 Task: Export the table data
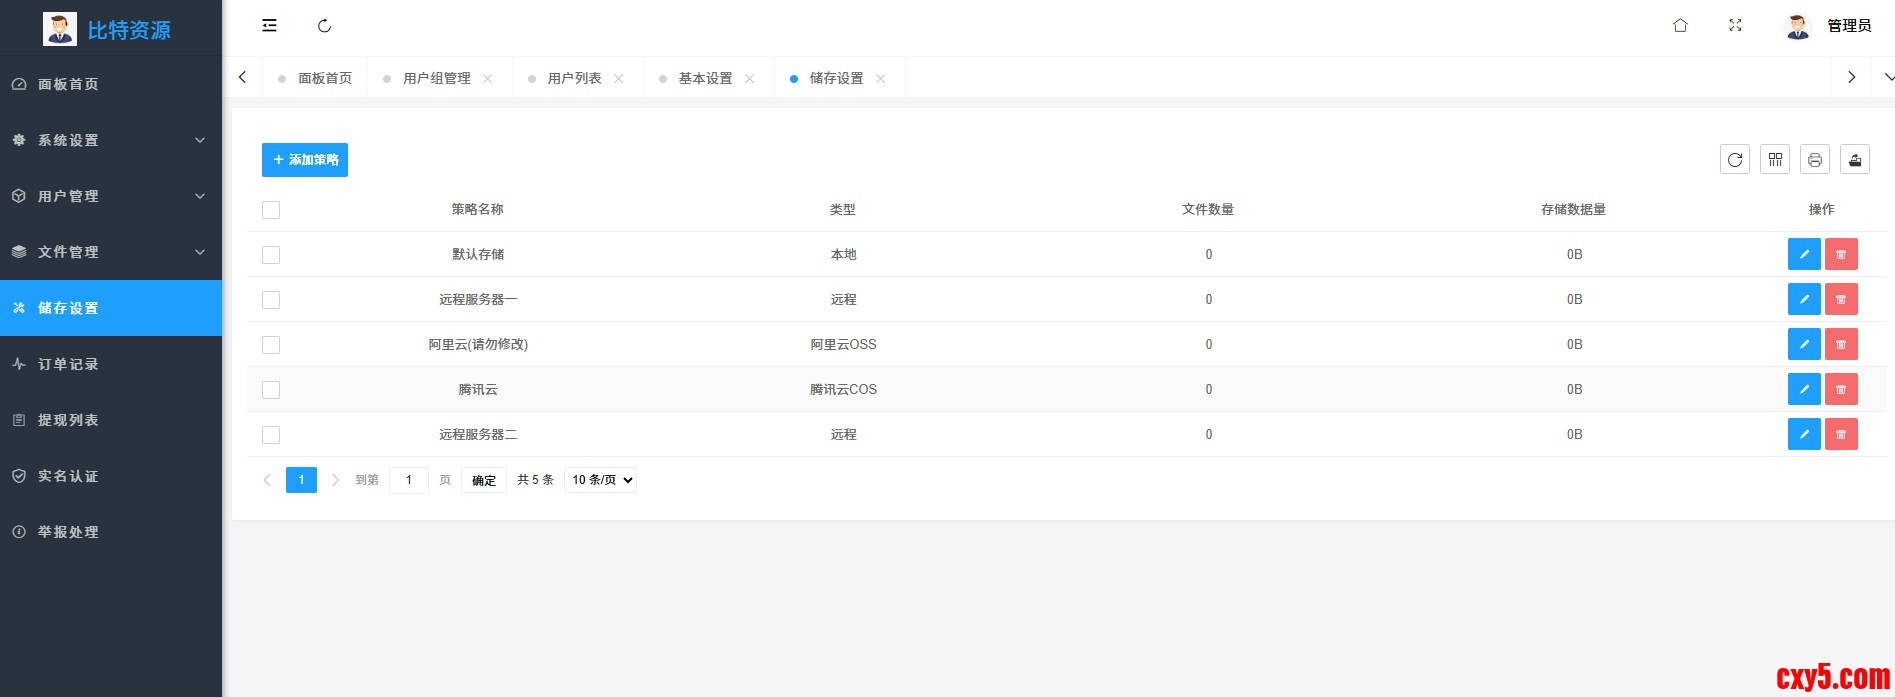coord(1855,160)
